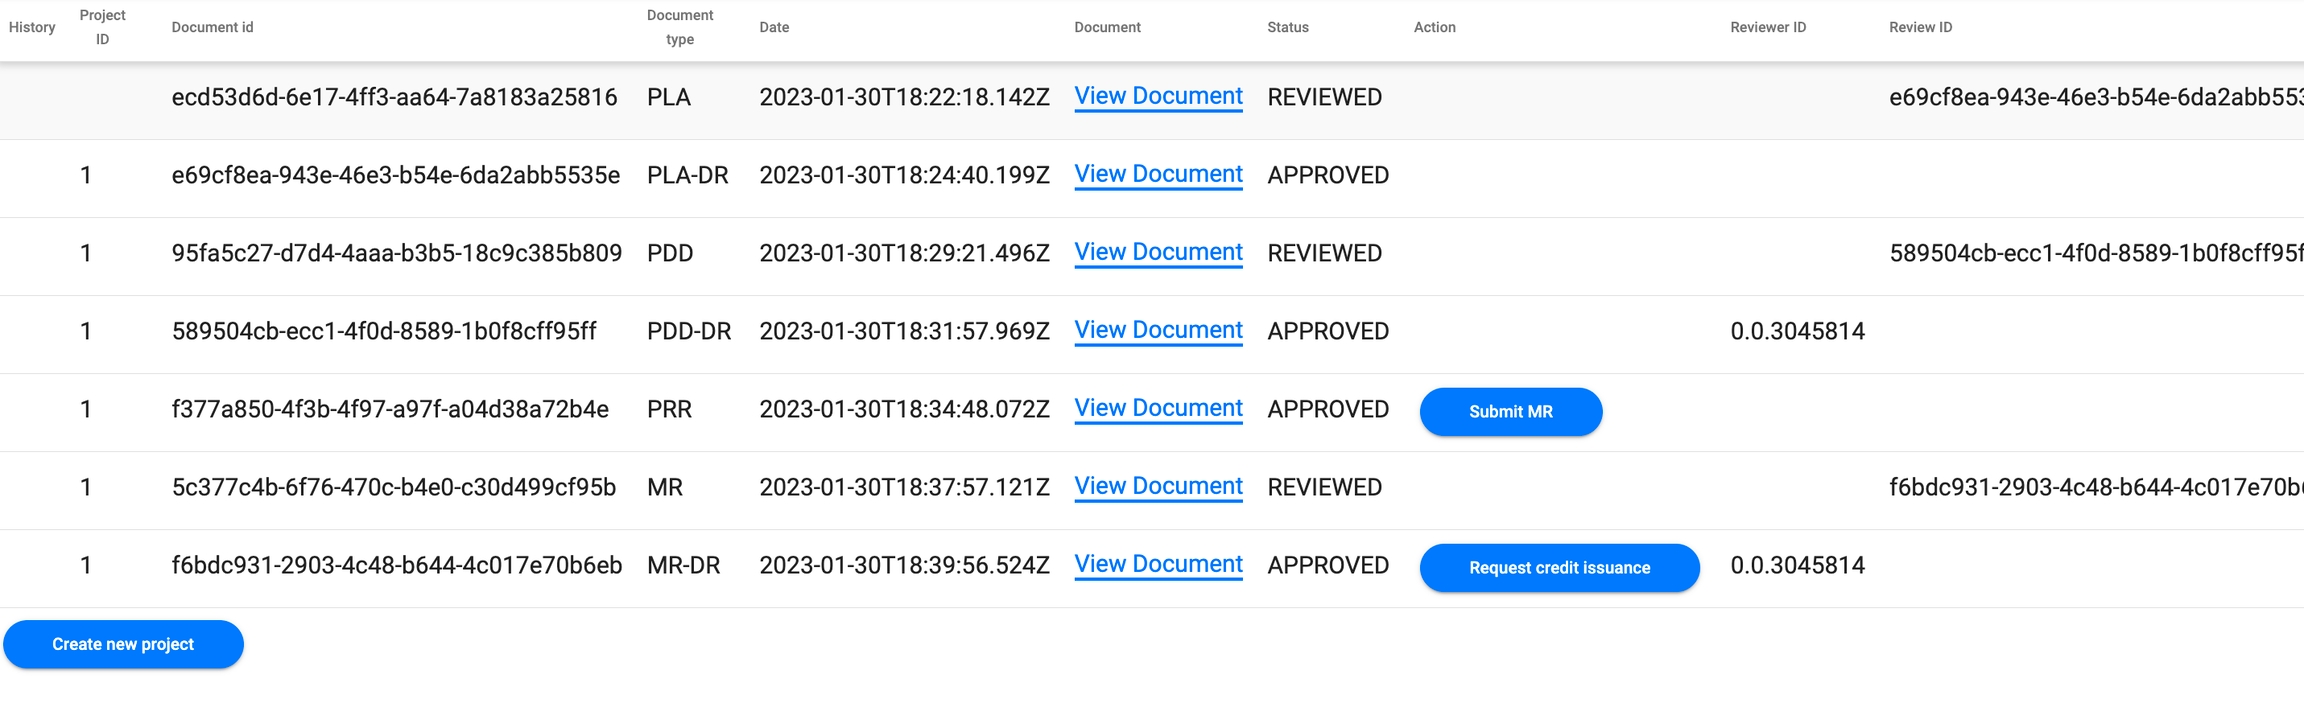
Task: Click the History column header
Action: pos(32,28)
